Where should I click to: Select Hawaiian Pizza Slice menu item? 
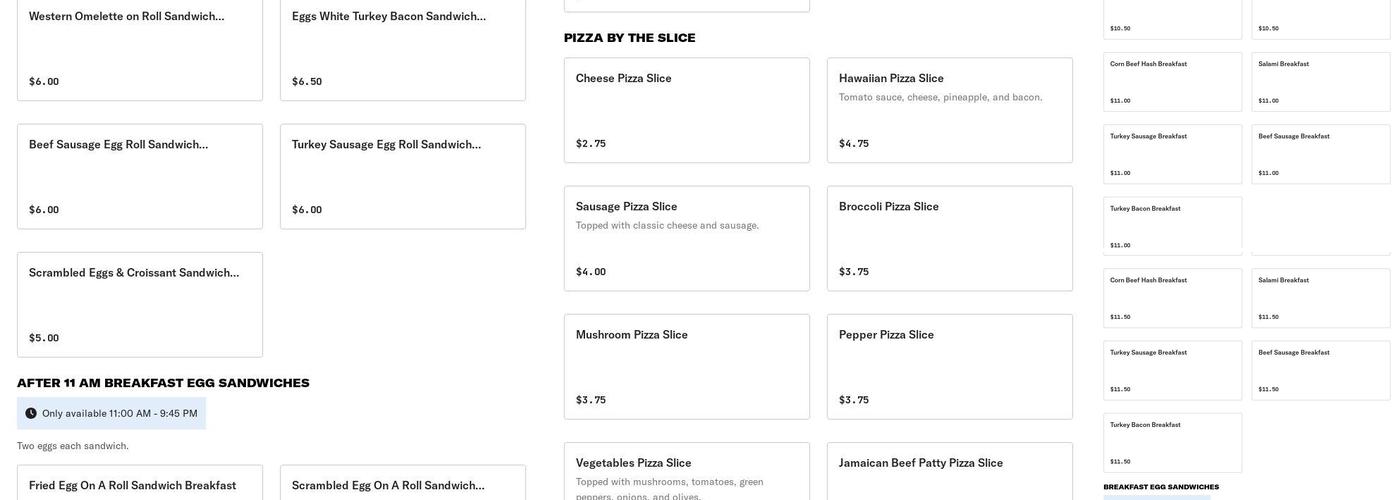click(x=949, y=110)
